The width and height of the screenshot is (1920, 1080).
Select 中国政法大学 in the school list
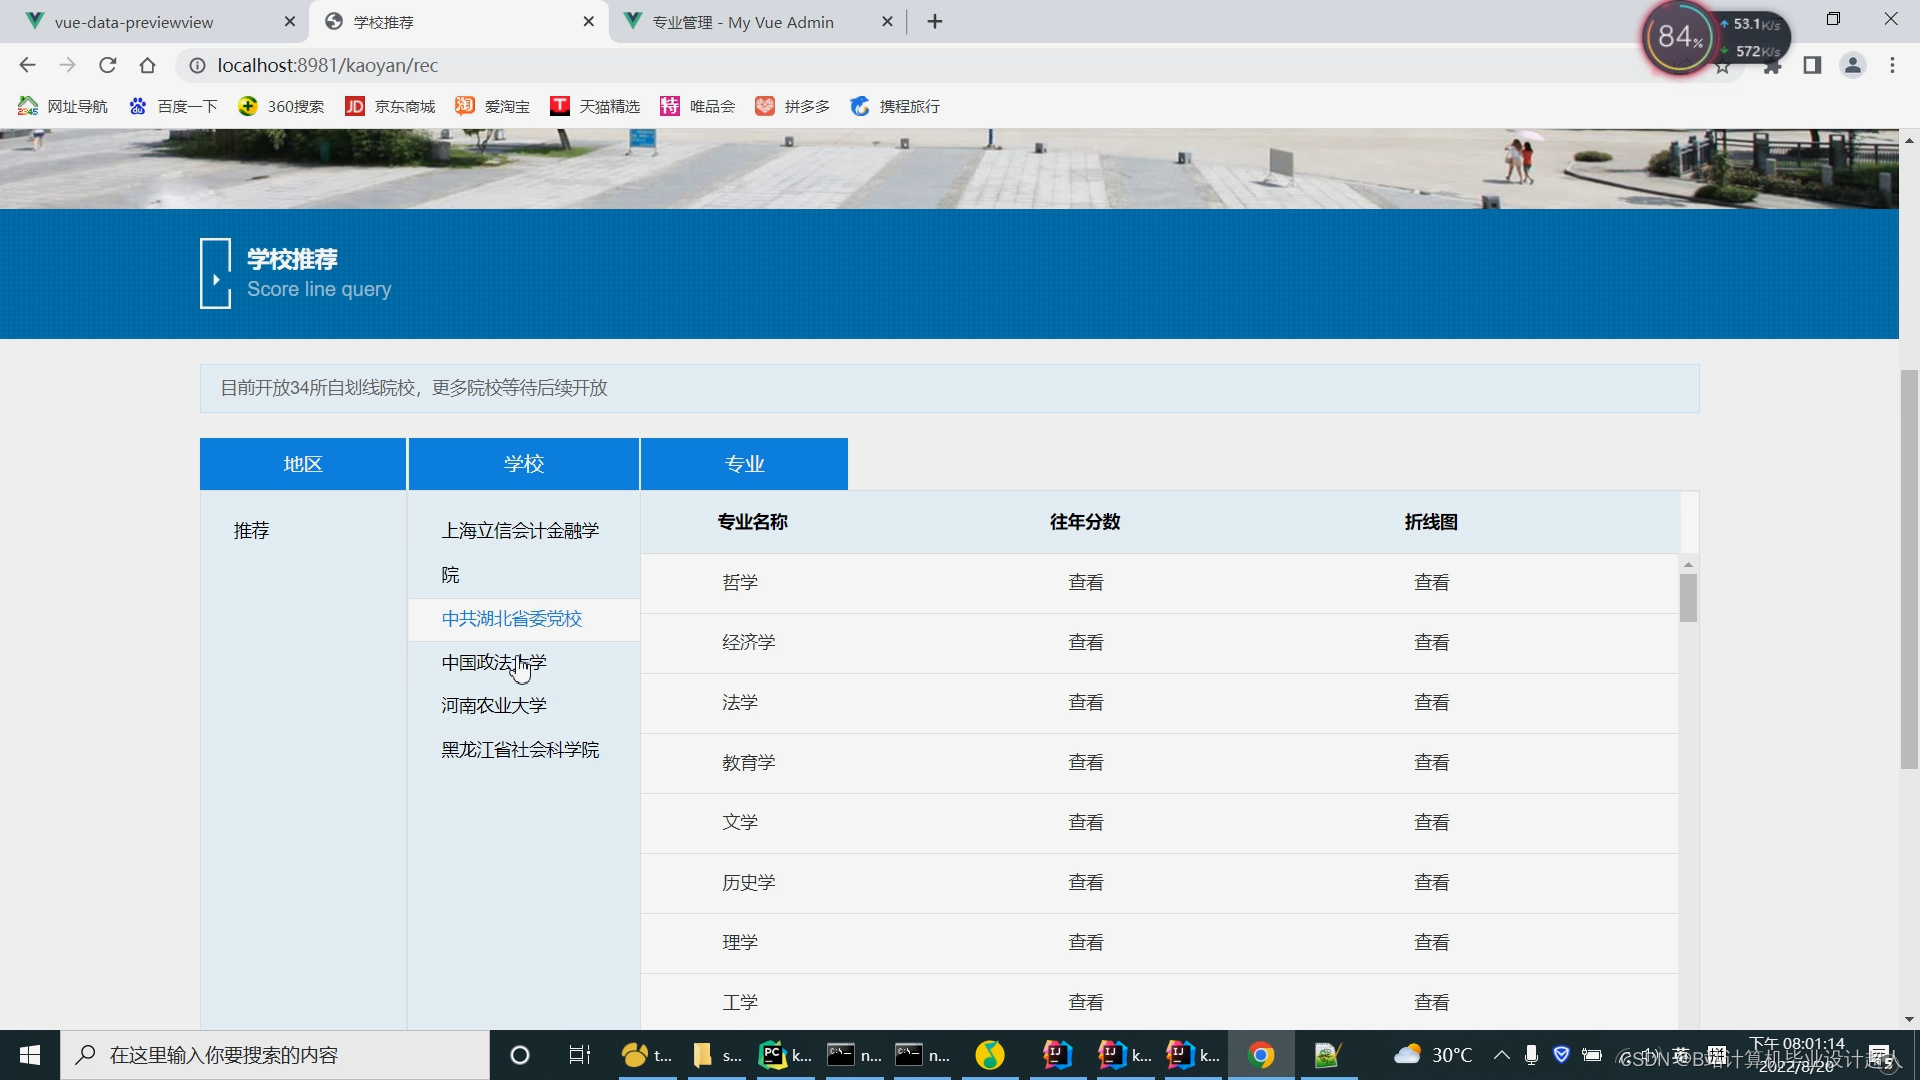pyautogui.click(x=494, y=662)
